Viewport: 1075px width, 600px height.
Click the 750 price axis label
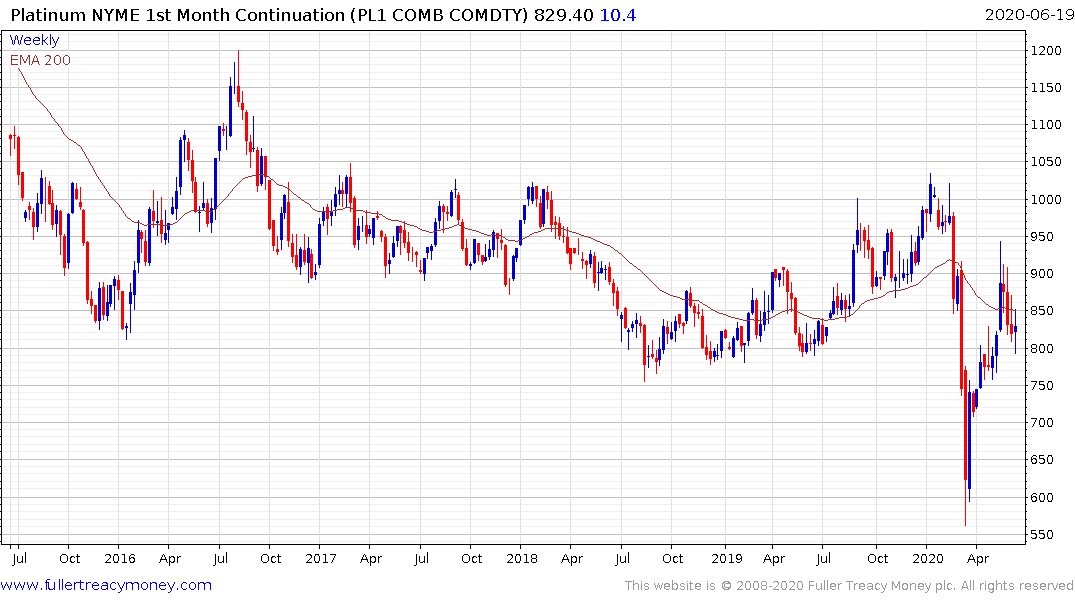click(1042, 385)
